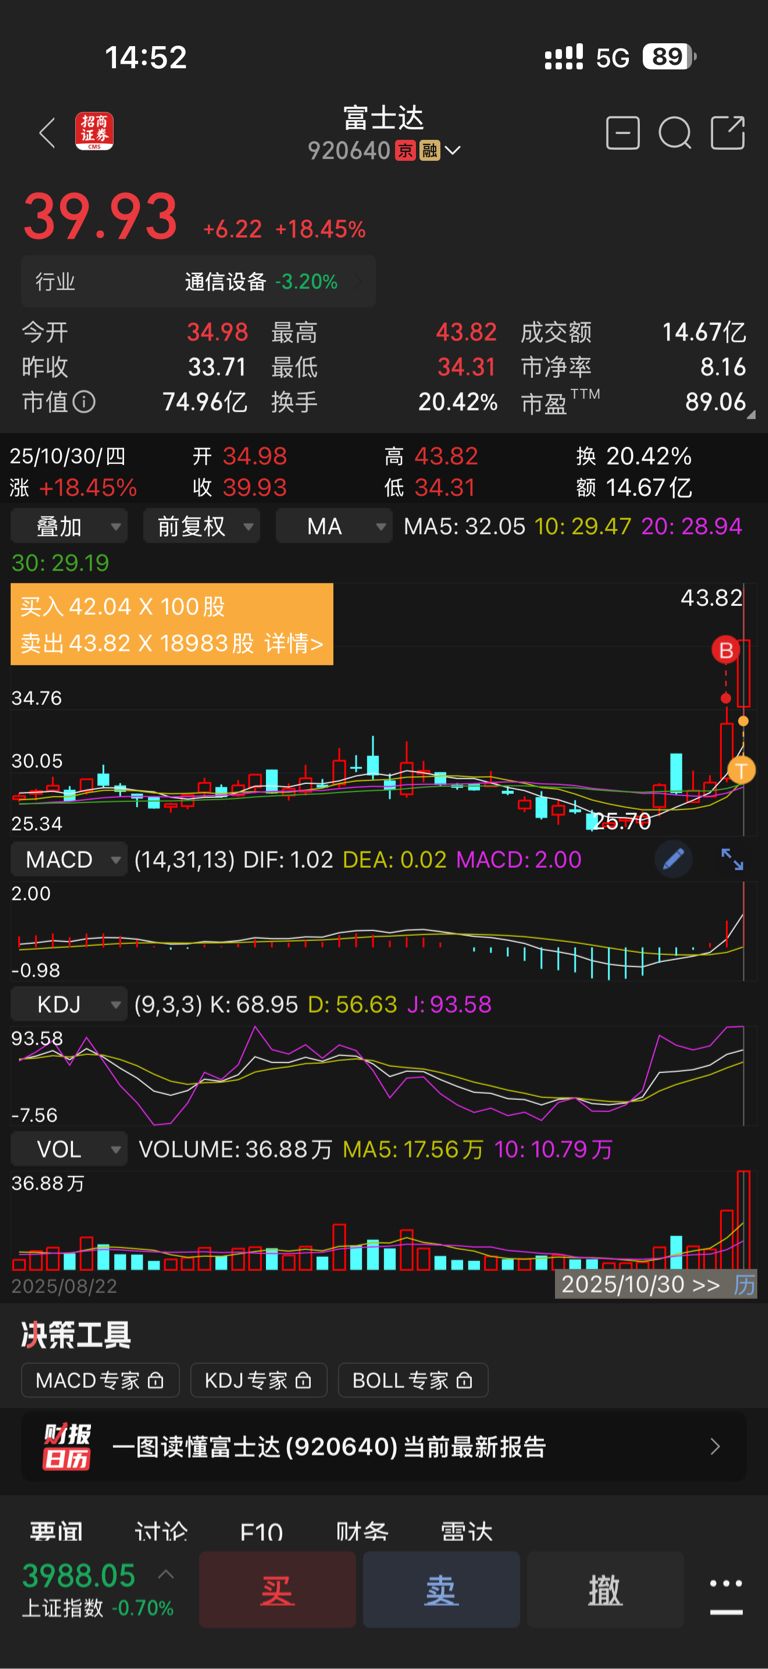Open the 叠加 overlay dropdown
The width and height of the screenshot is (768, 1669).
pos(69,526)
